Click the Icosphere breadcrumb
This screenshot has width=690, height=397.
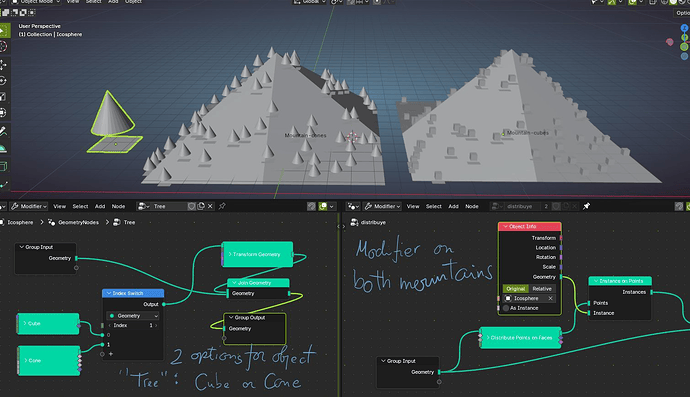pyautogui.click(x=20, y=222)
